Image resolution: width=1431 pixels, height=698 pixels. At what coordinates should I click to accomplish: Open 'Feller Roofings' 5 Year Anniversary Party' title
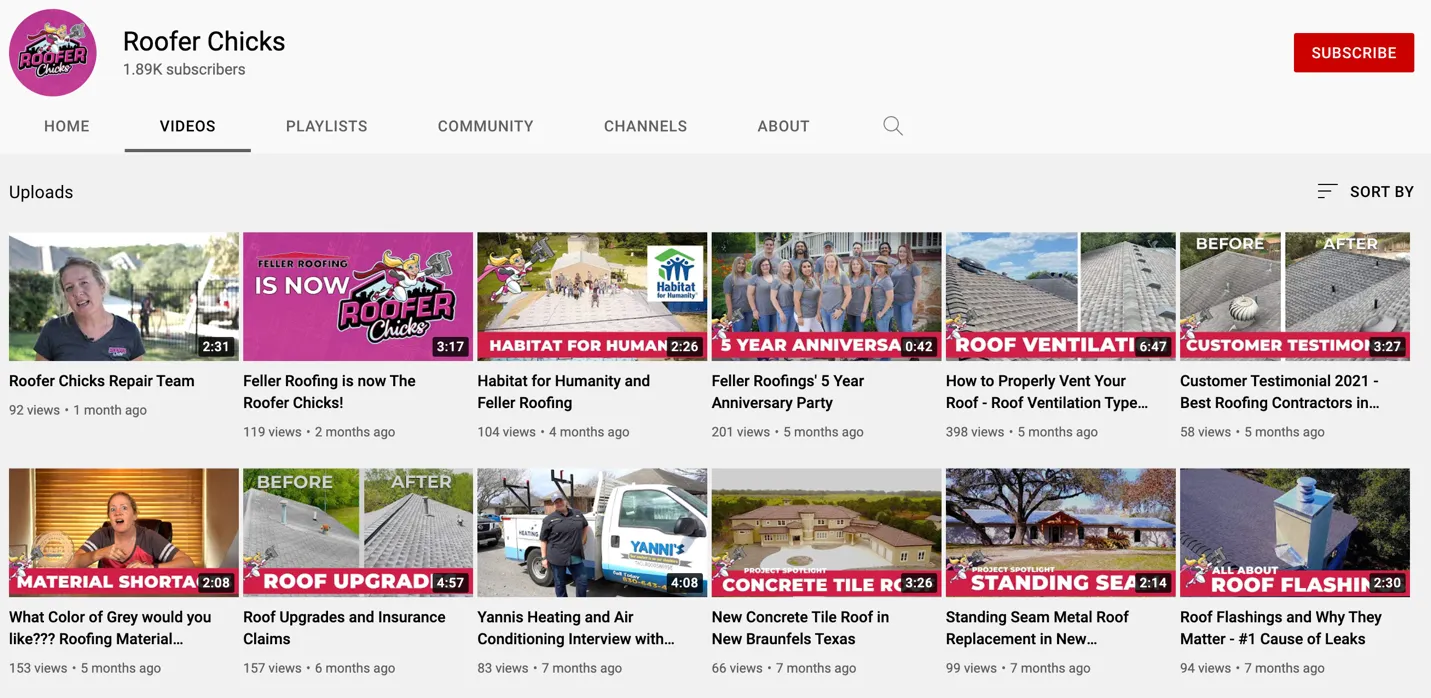click(x=787, y=392)
